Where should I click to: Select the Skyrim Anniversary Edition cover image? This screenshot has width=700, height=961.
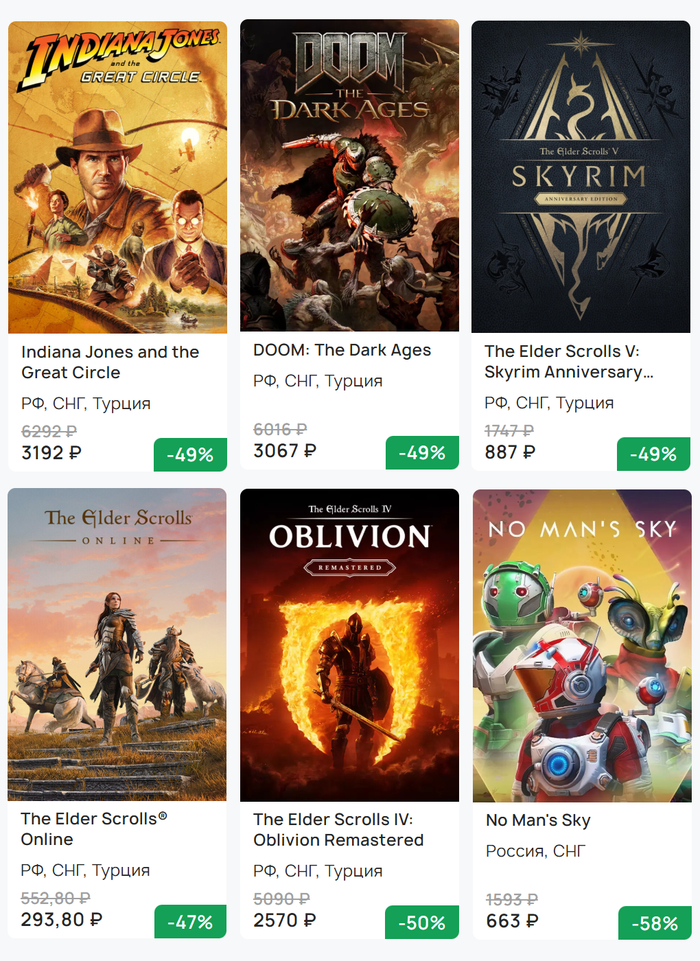pyautogui.click(x=581, y=177)
